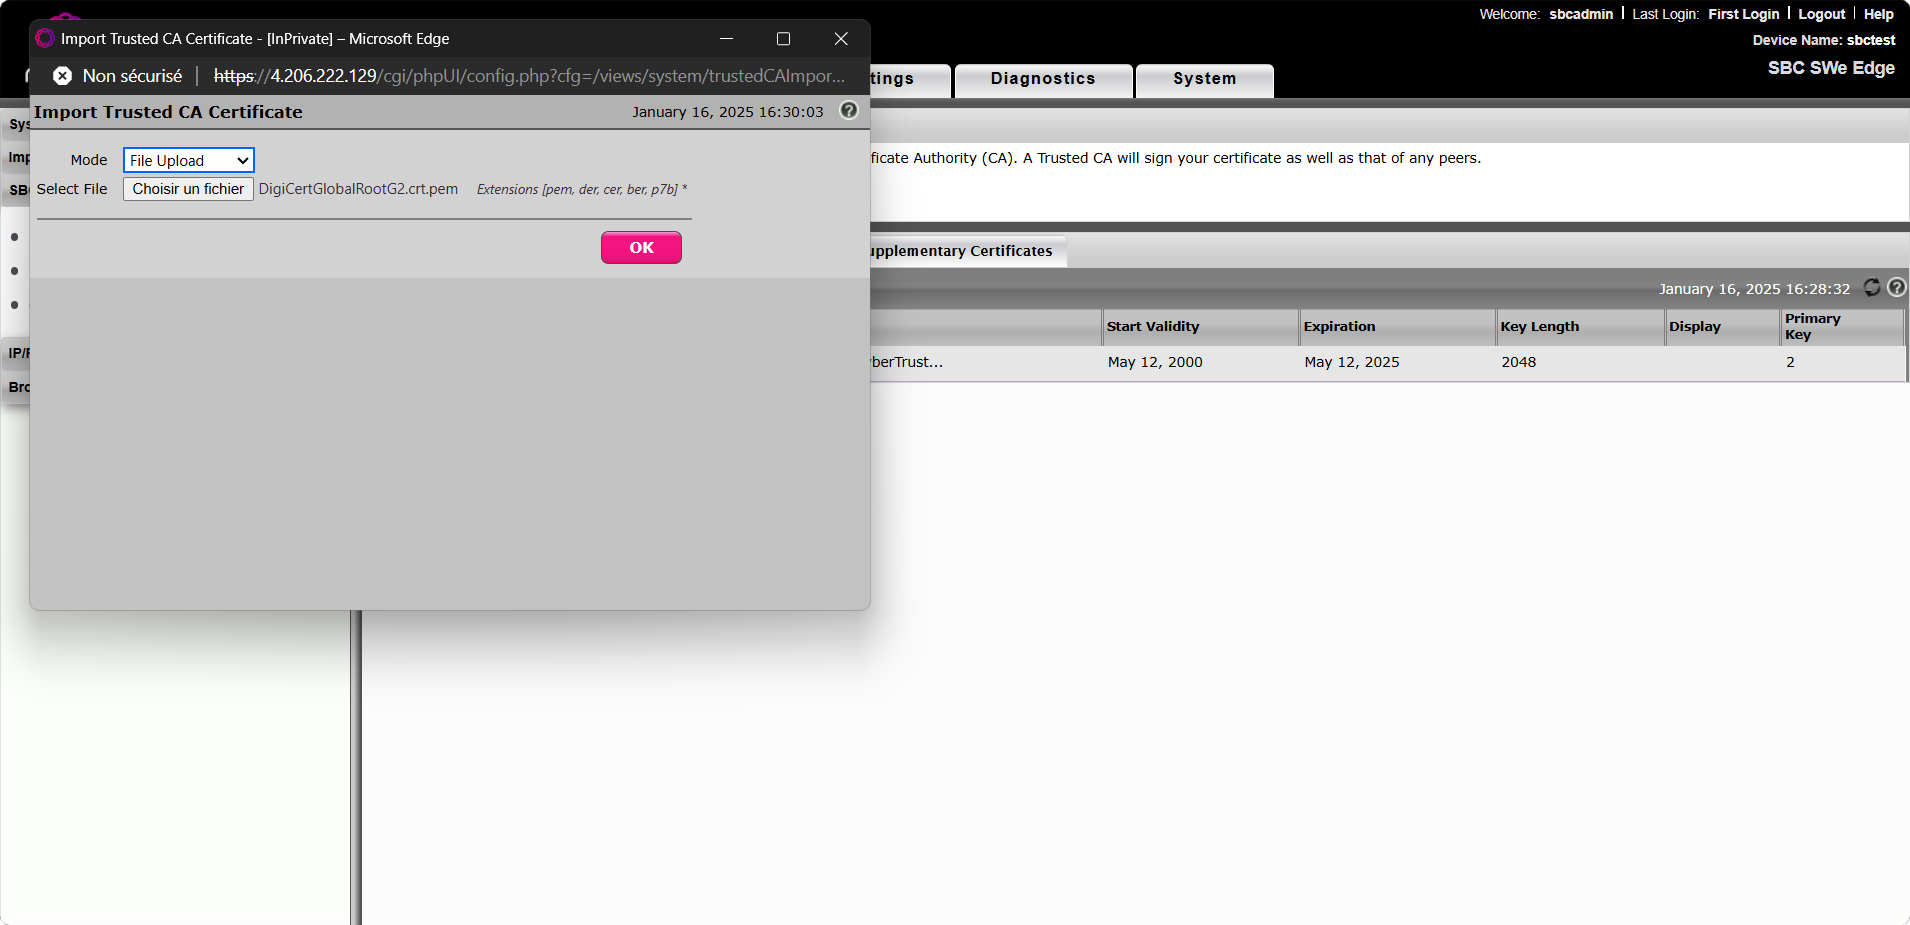Viewport: 1910px width, 925px height.
Task: Click the Key Length column header
Action: (1539, 327)
